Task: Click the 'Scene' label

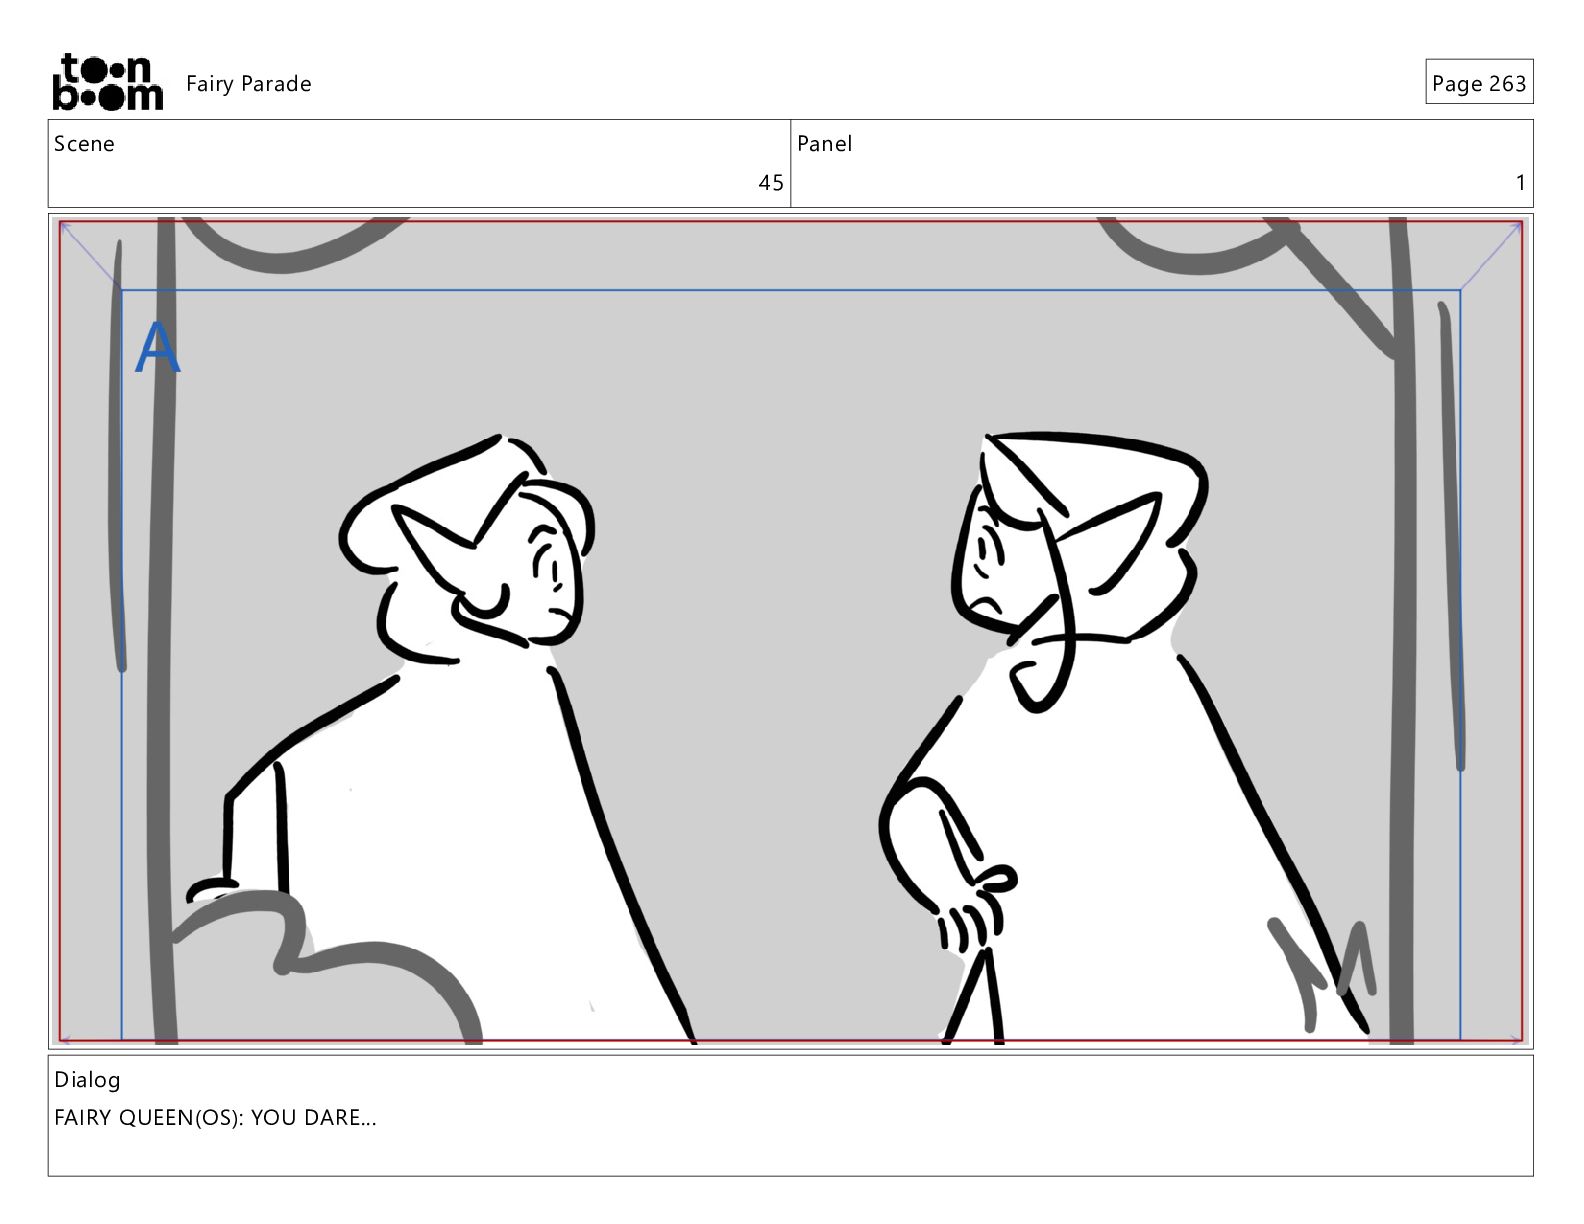Action: pyautogui.click(x=84, y=144)
